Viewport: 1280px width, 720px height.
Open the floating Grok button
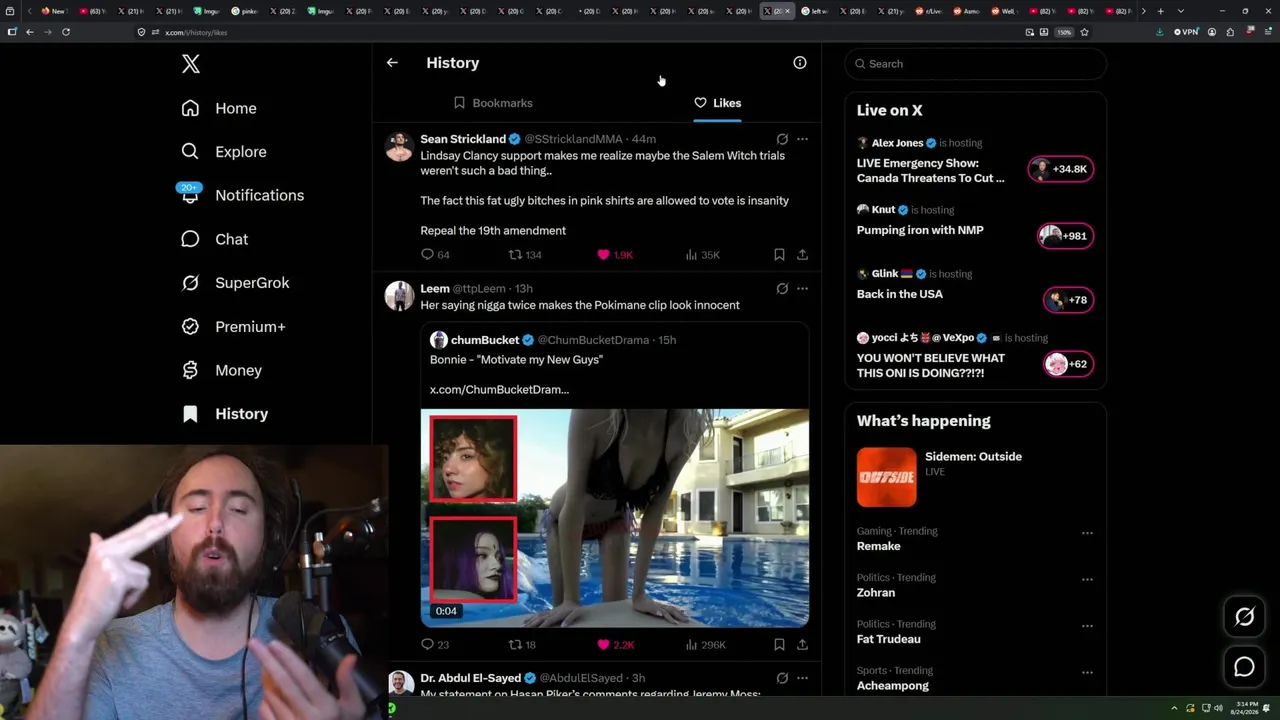coord(1244,617)
